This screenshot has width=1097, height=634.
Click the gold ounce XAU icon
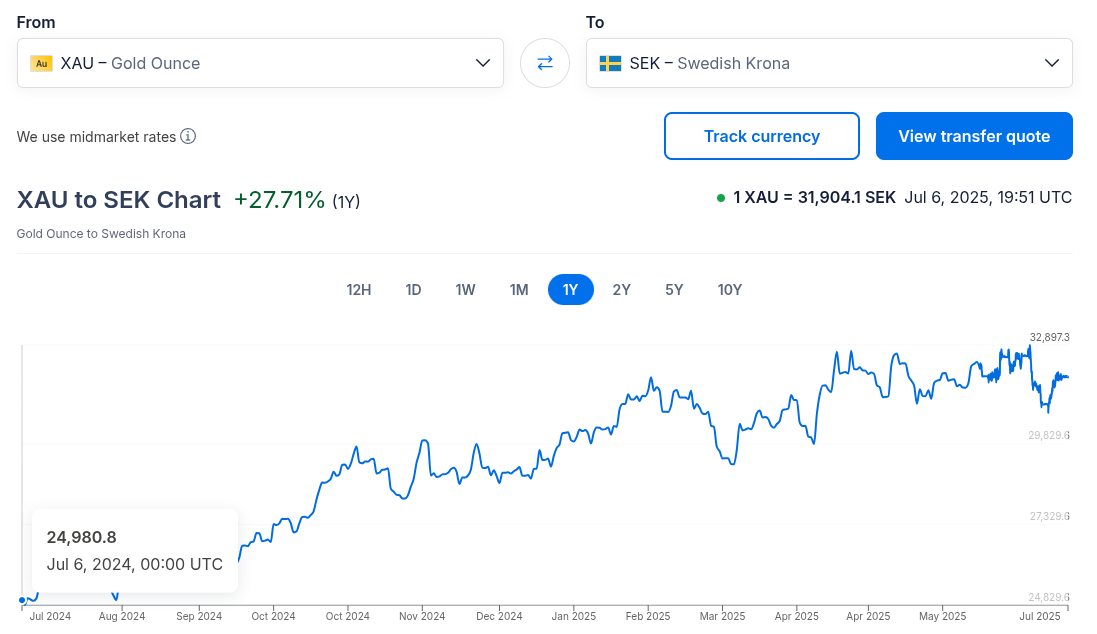point(41,63)
